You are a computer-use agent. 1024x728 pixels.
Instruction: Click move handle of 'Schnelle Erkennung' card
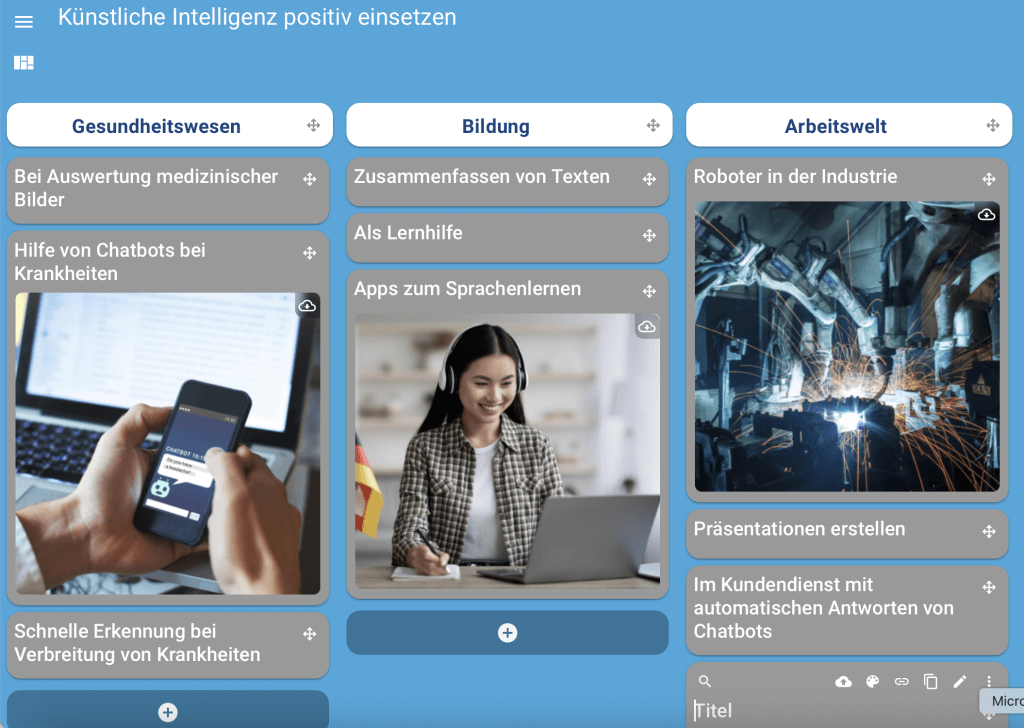click(310, 634)
